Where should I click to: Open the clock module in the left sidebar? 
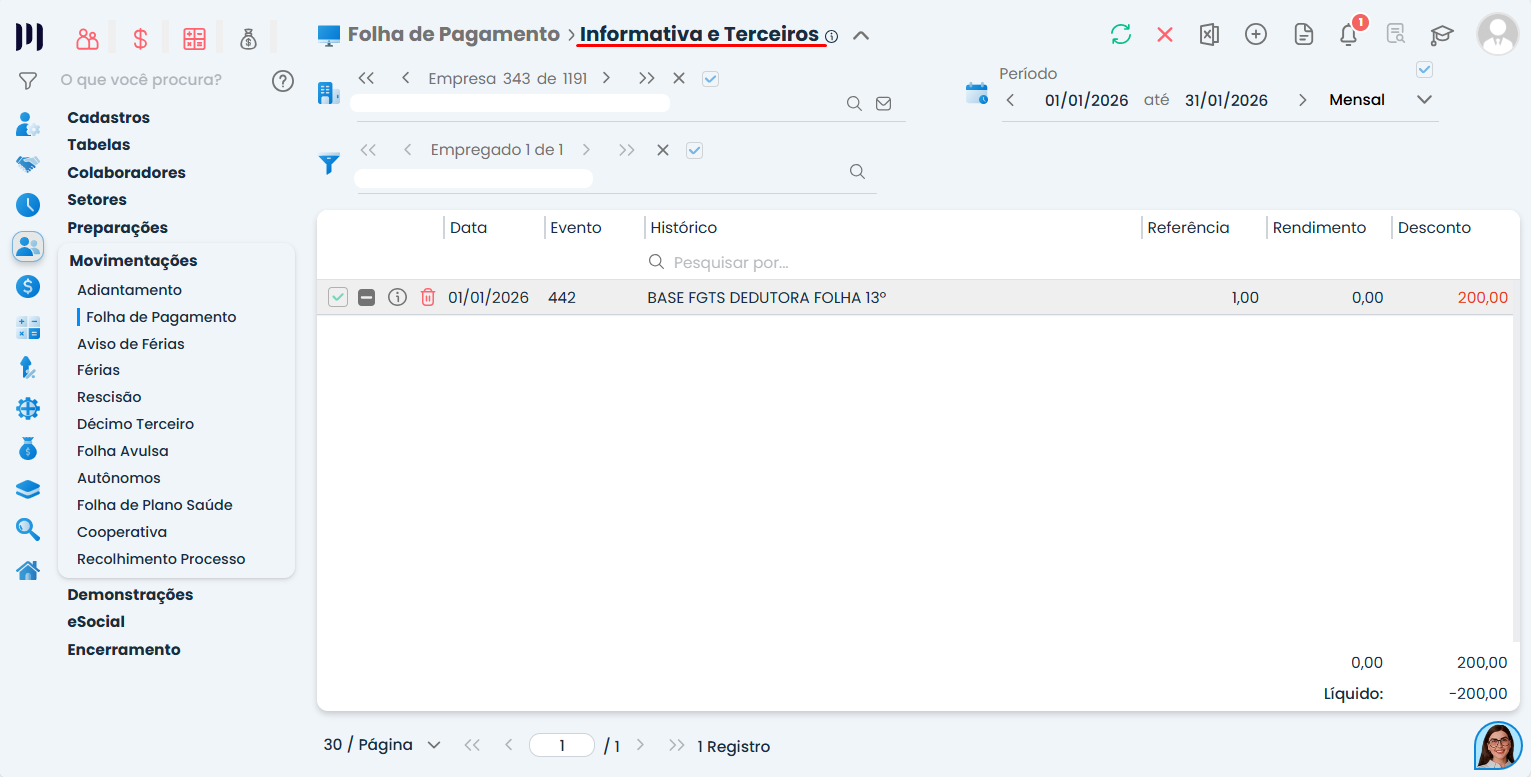28,205
